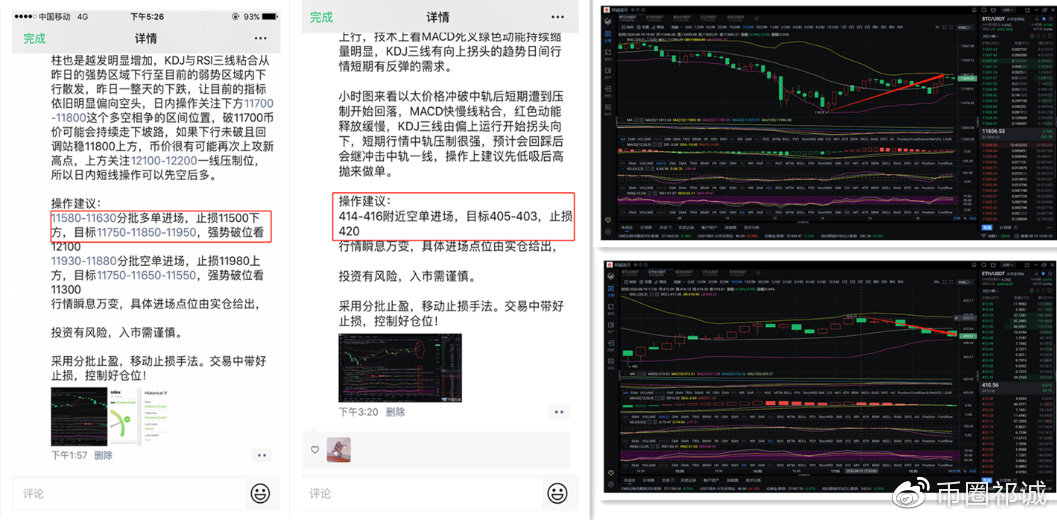Open the ⋯ more menu in middle phone header
Image resolution: width=1057 pixels, height=520 pixels.
[x=557, y=17]
